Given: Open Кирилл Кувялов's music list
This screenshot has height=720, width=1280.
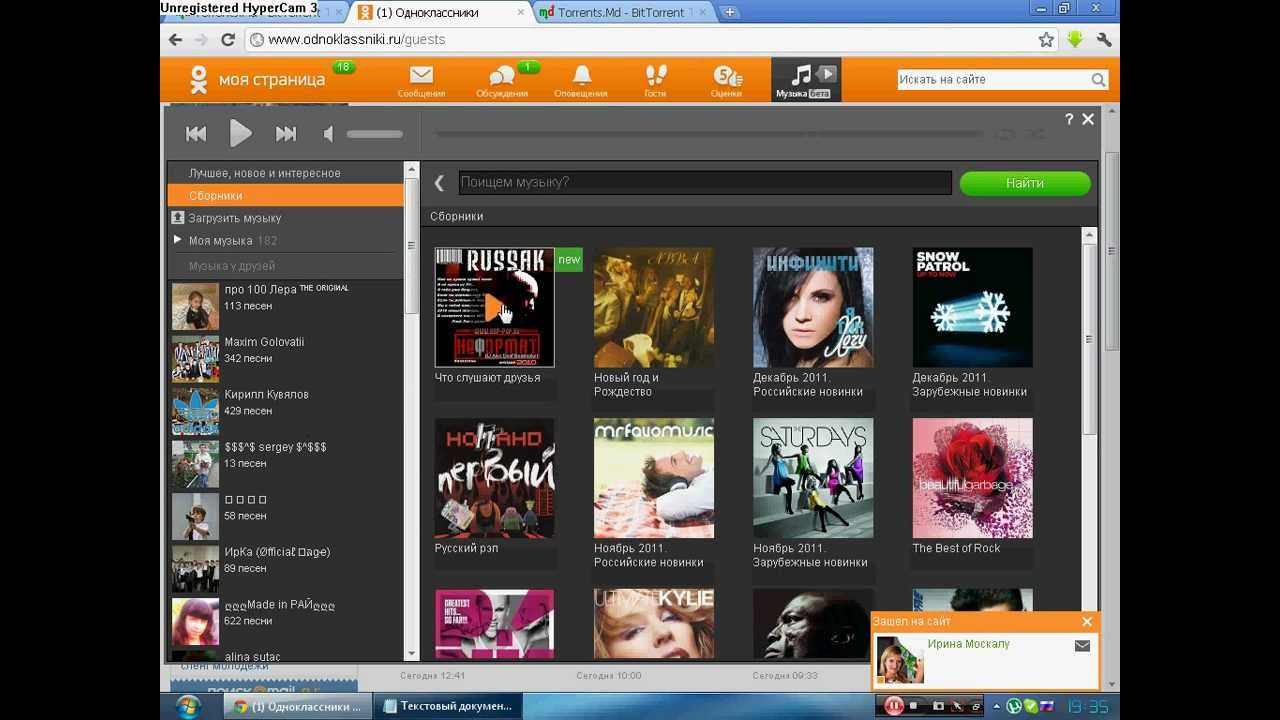Looking at the screenshot, I should (x=266, y=395).
